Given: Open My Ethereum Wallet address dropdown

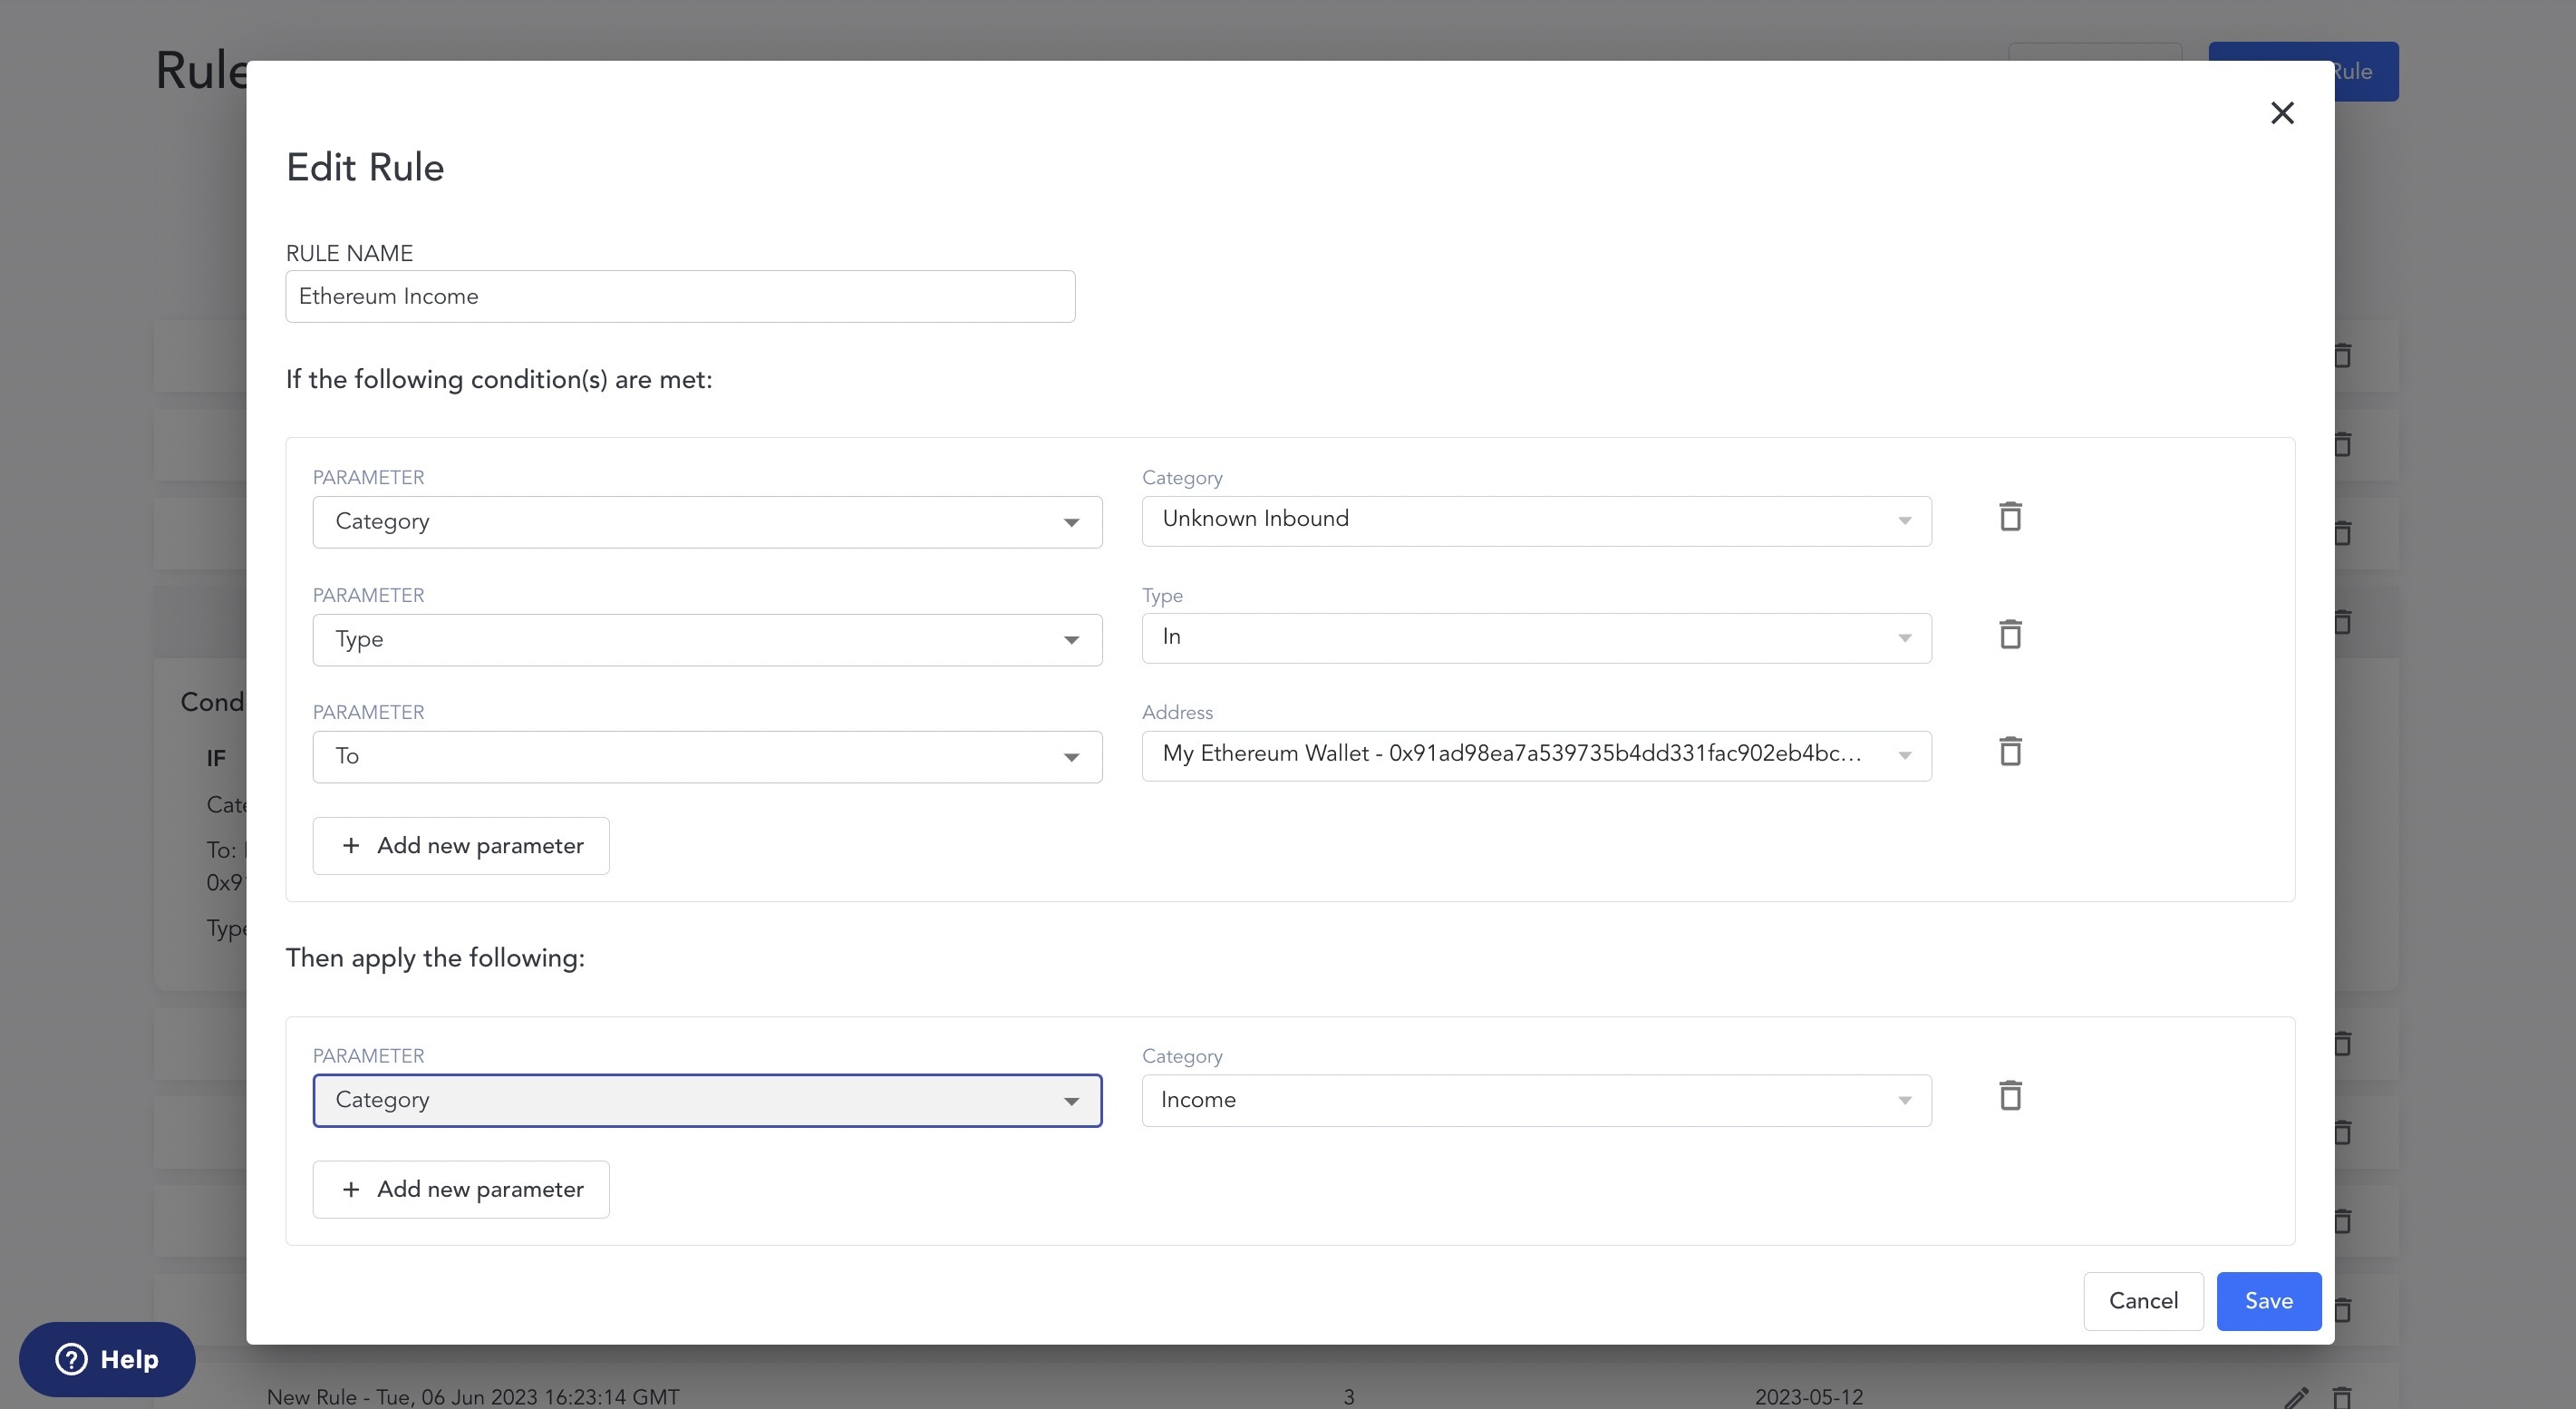Looking at the screenshot, I should (x=1536, y=755).
